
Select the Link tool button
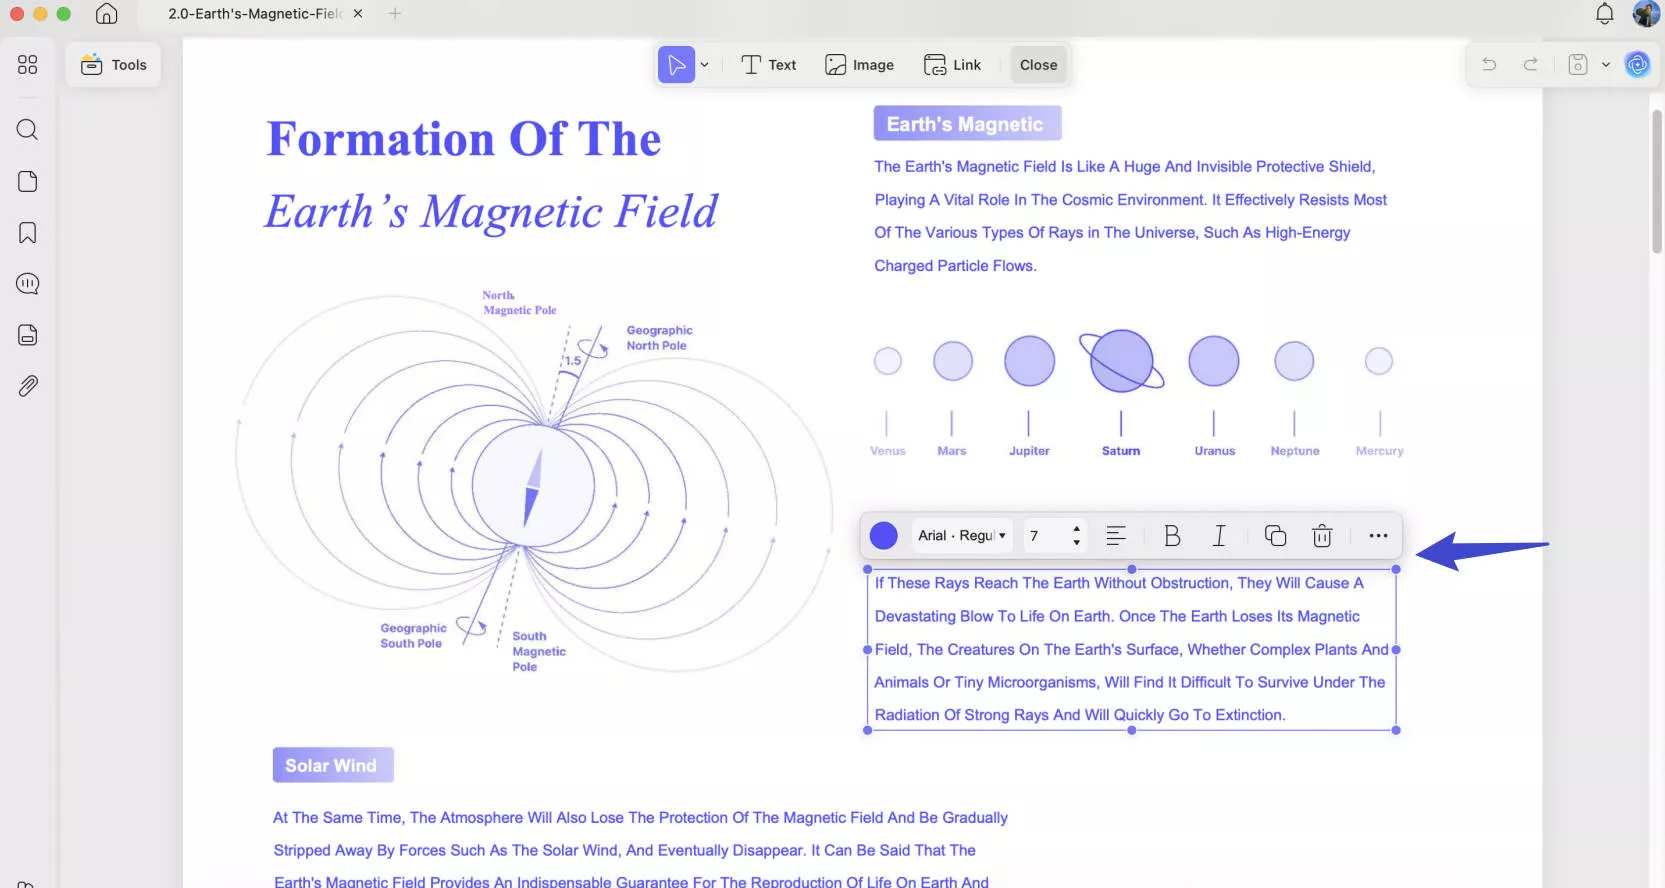[952, 65]
